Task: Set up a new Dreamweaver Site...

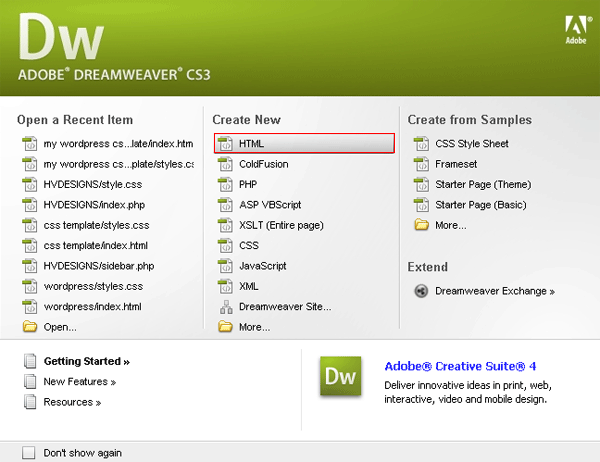Action: (x=285, y=307)
